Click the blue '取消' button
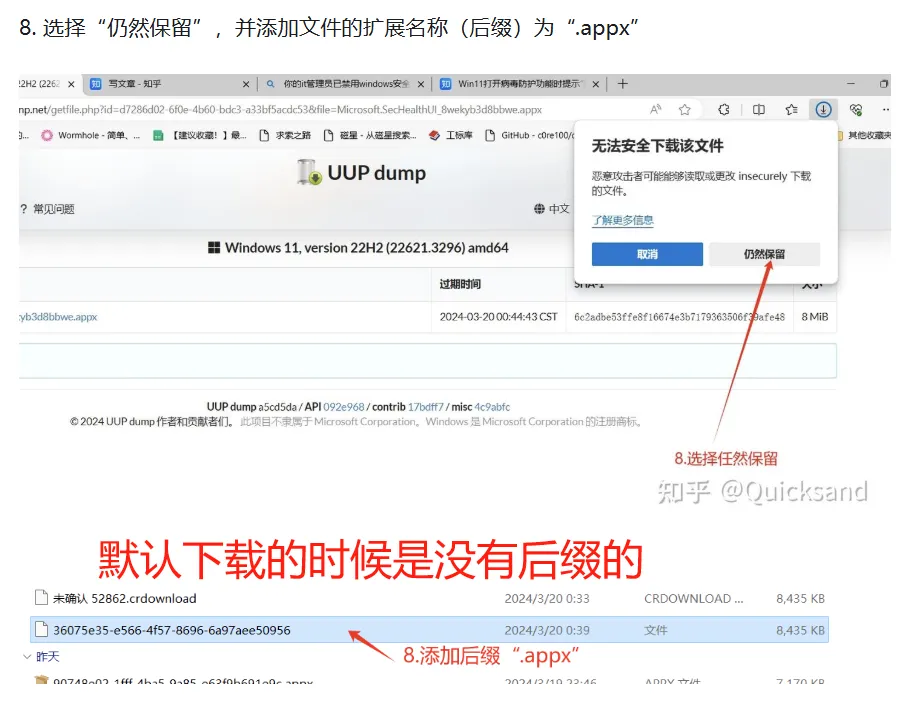 point(647,254)
